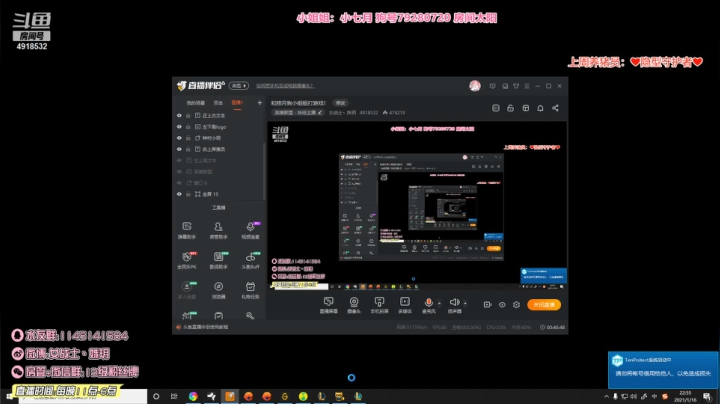Open the hamburger menu in the title bar
The height and width of the screenshot is (404, 720).
pyautogui.click(x=527, y=86)
